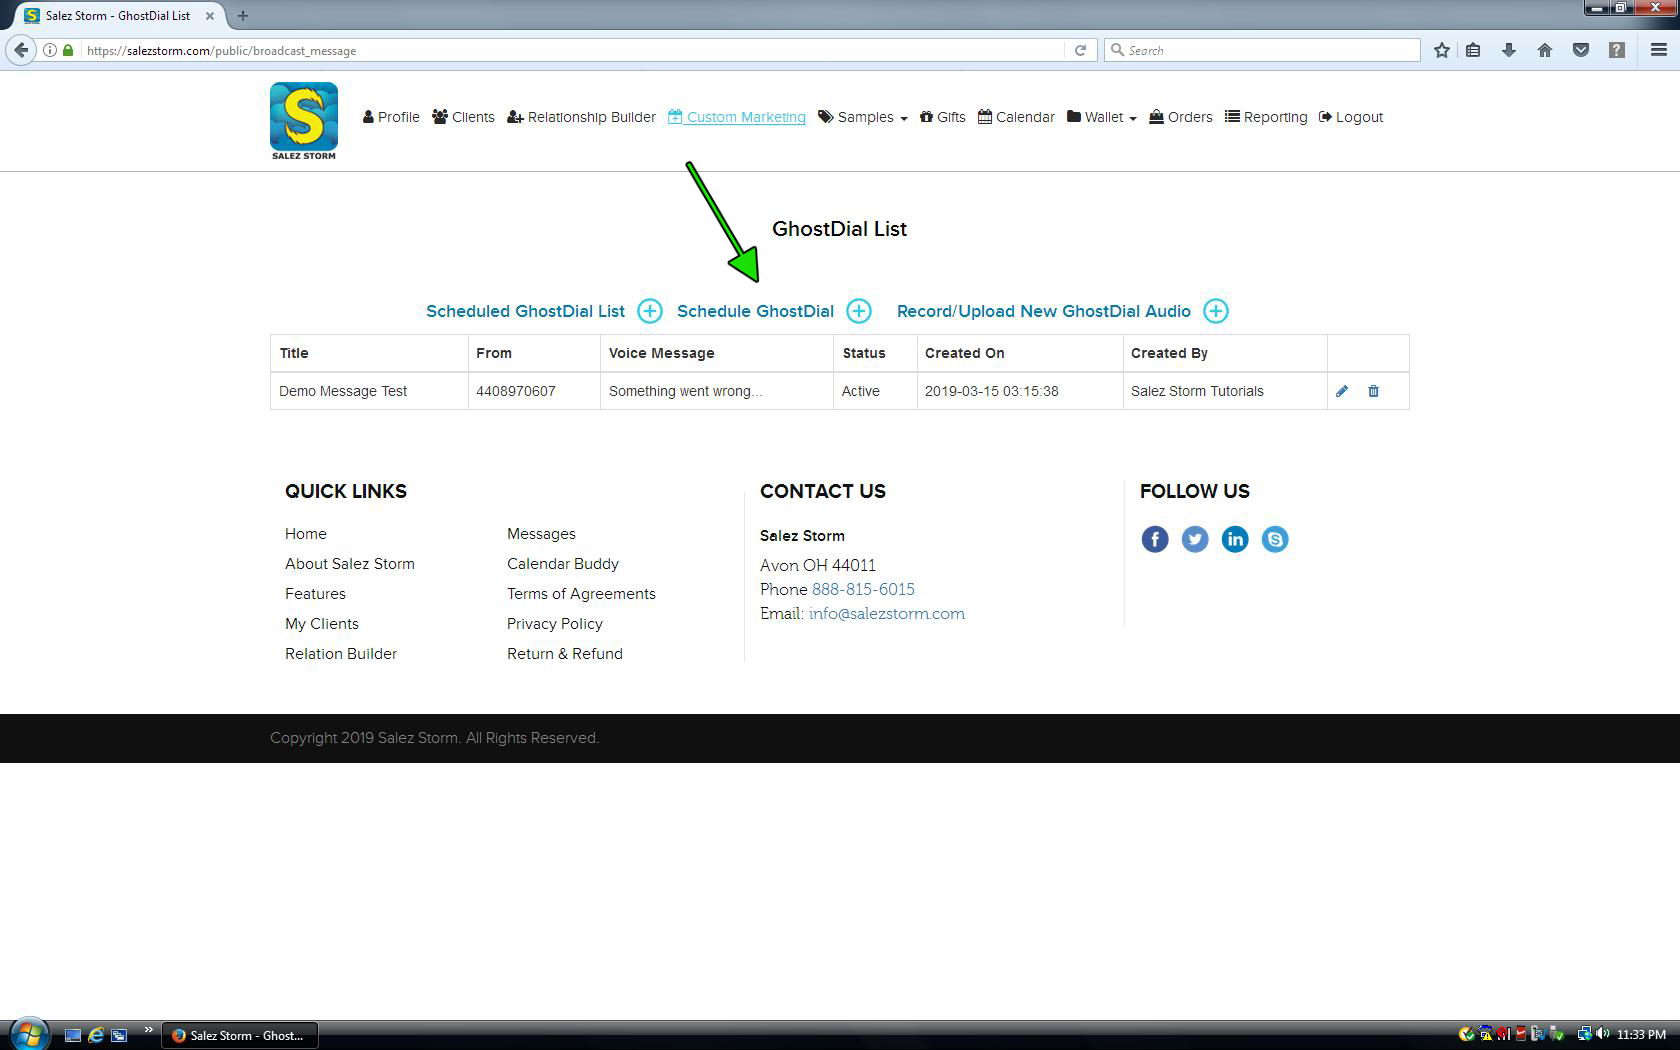Viewport: 1680px width, 1050px height.
Task: Click plus icon beside Record/Upload New GhostDial Audio
Action: point(1216,311)
